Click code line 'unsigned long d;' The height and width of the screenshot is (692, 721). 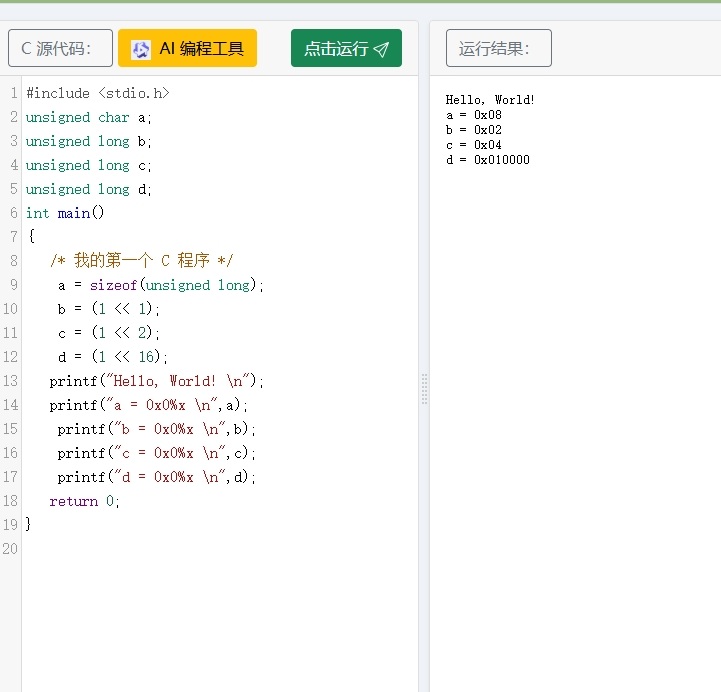[88, 189]
